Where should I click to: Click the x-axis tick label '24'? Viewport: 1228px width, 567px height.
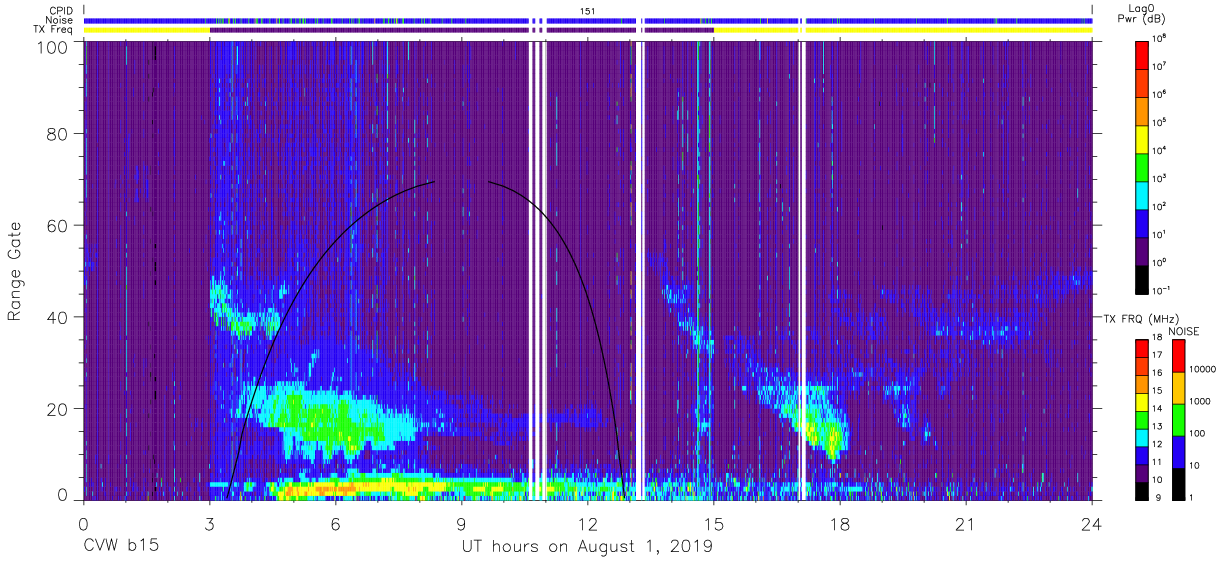point(1092,524)
